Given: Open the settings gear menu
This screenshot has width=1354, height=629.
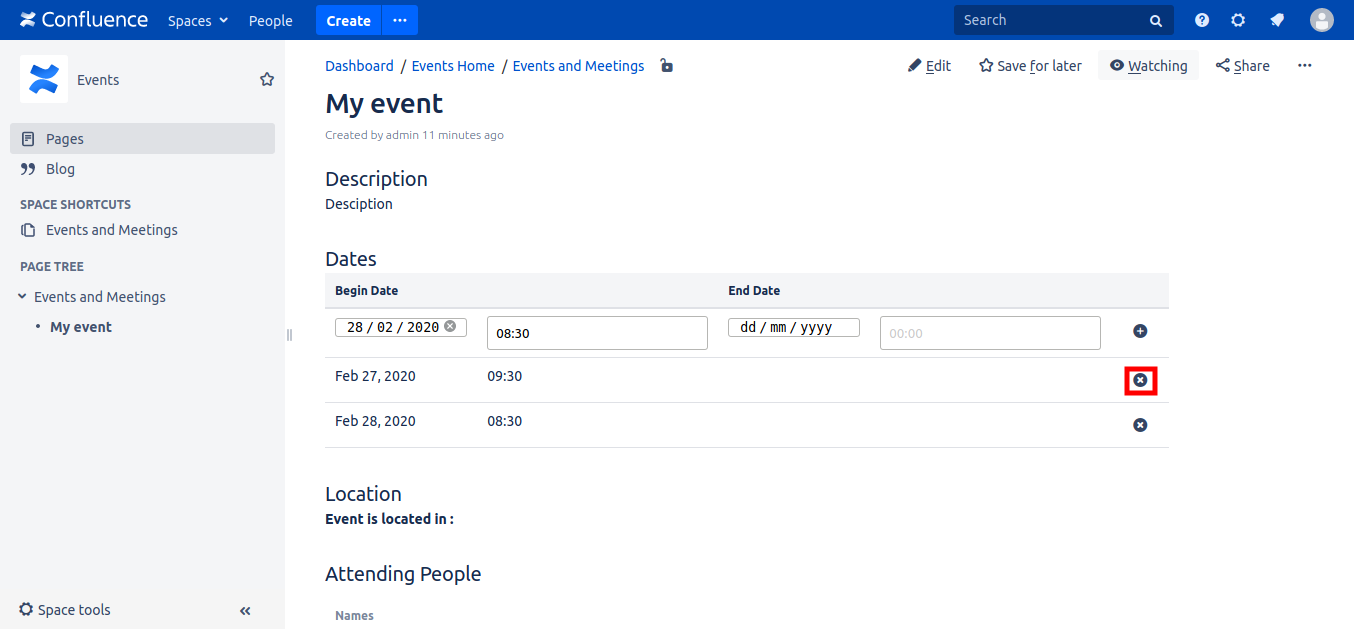Looking at the screenshot, I should click(x=1238, y=20).
